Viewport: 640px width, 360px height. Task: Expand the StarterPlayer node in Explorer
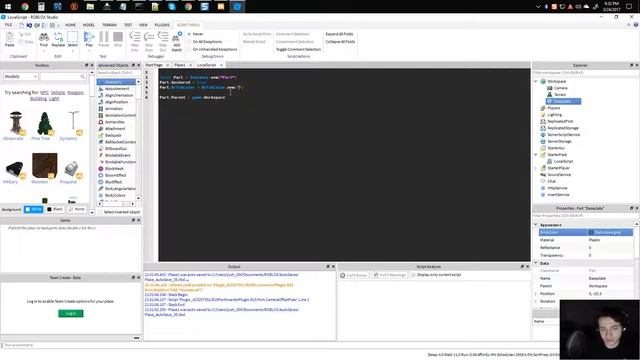pos(536,168)
